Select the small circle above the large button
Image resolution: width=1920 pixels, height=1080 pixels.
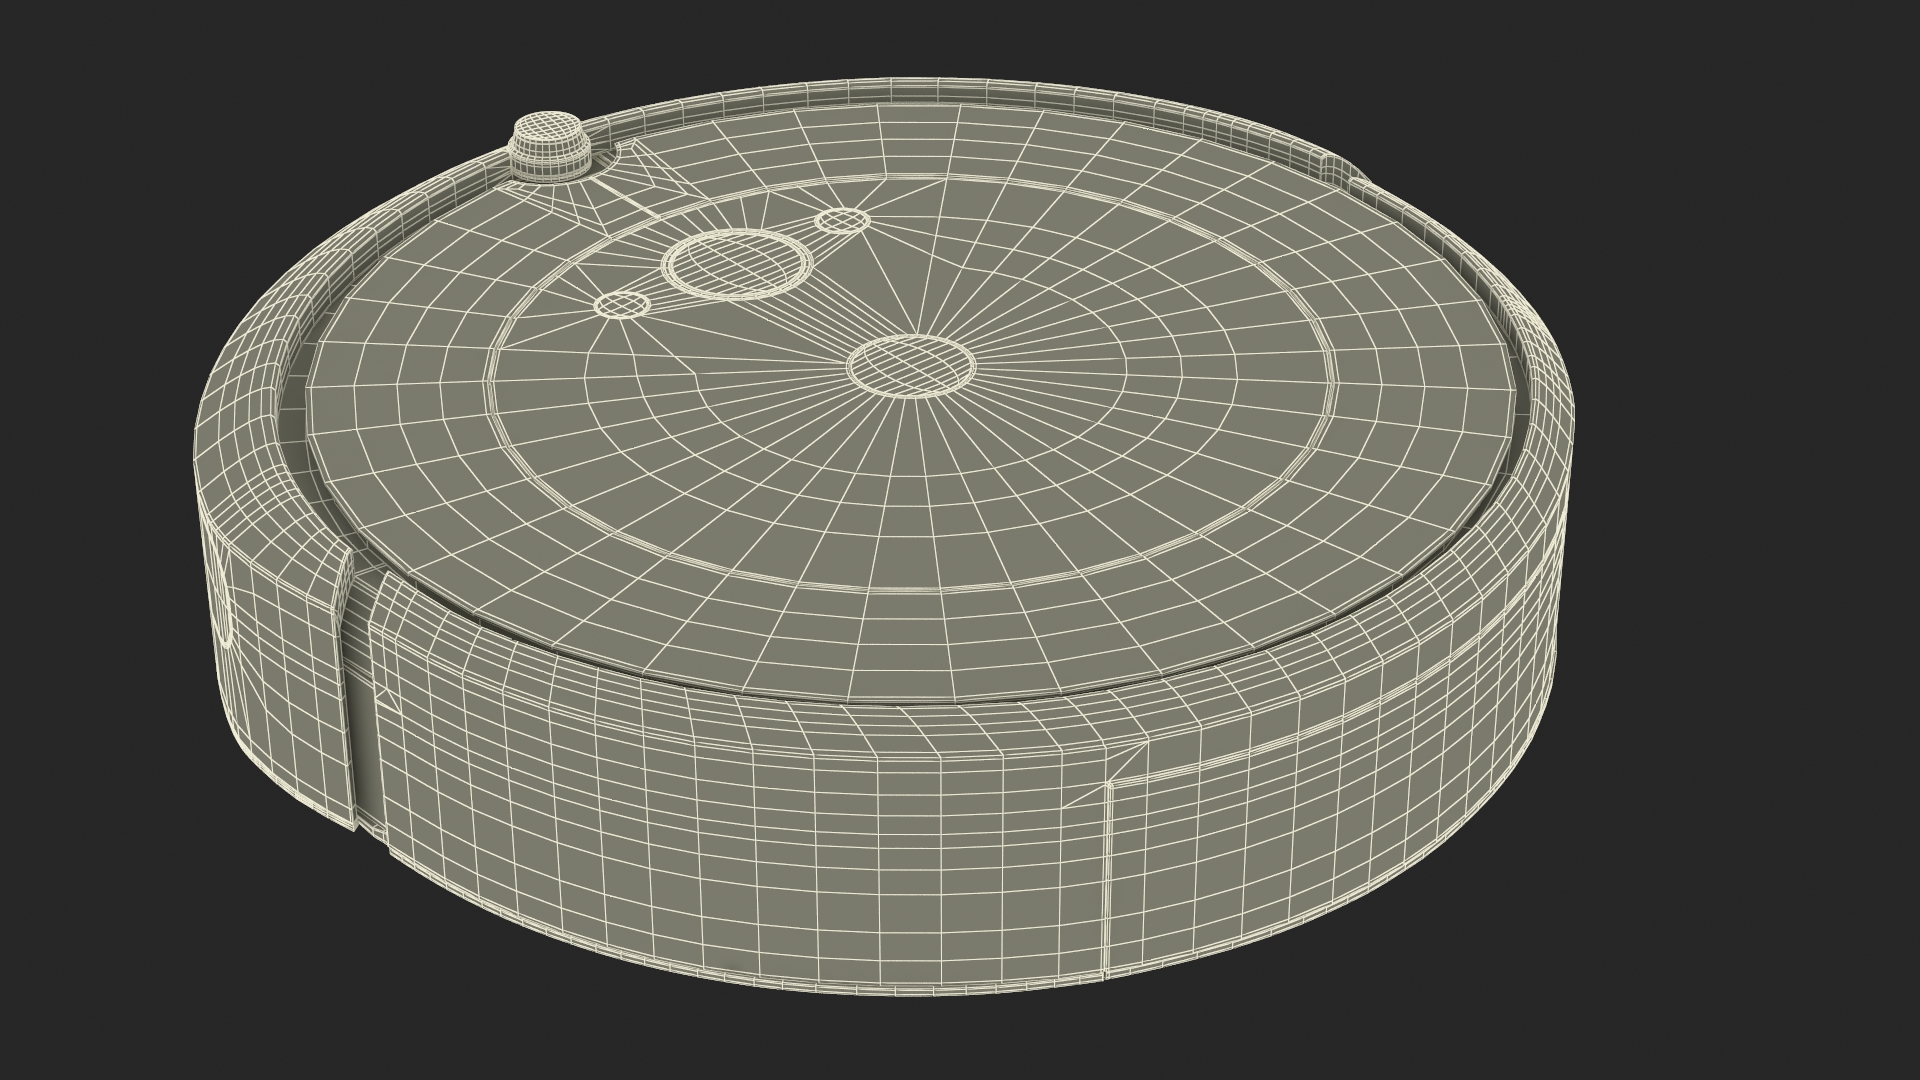pos(841,220)
